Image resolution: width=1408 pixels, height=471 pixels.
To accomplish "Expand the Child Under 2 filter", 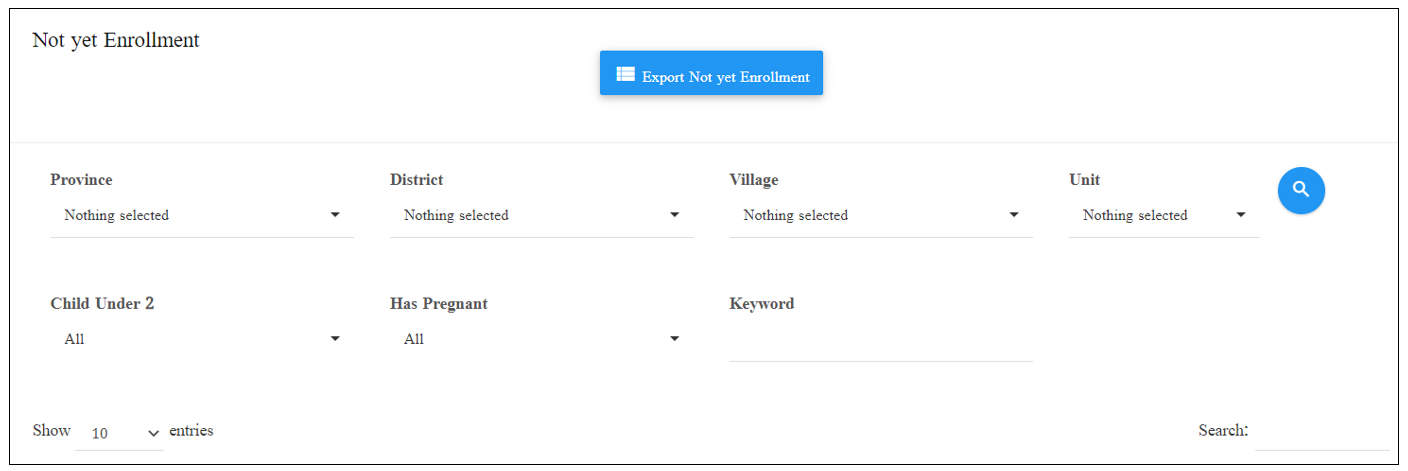I will 202,339.
